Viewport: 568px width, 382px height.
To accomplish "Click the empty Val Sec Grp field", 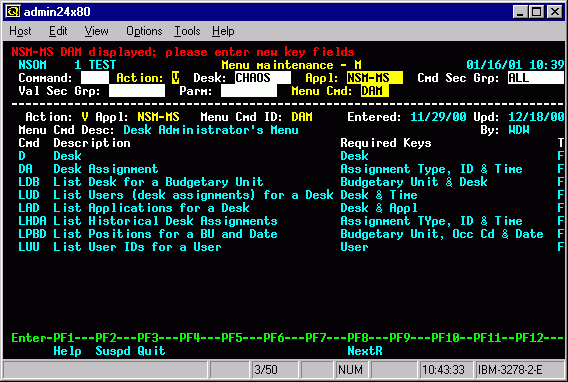I will click(x=137, y=91).
